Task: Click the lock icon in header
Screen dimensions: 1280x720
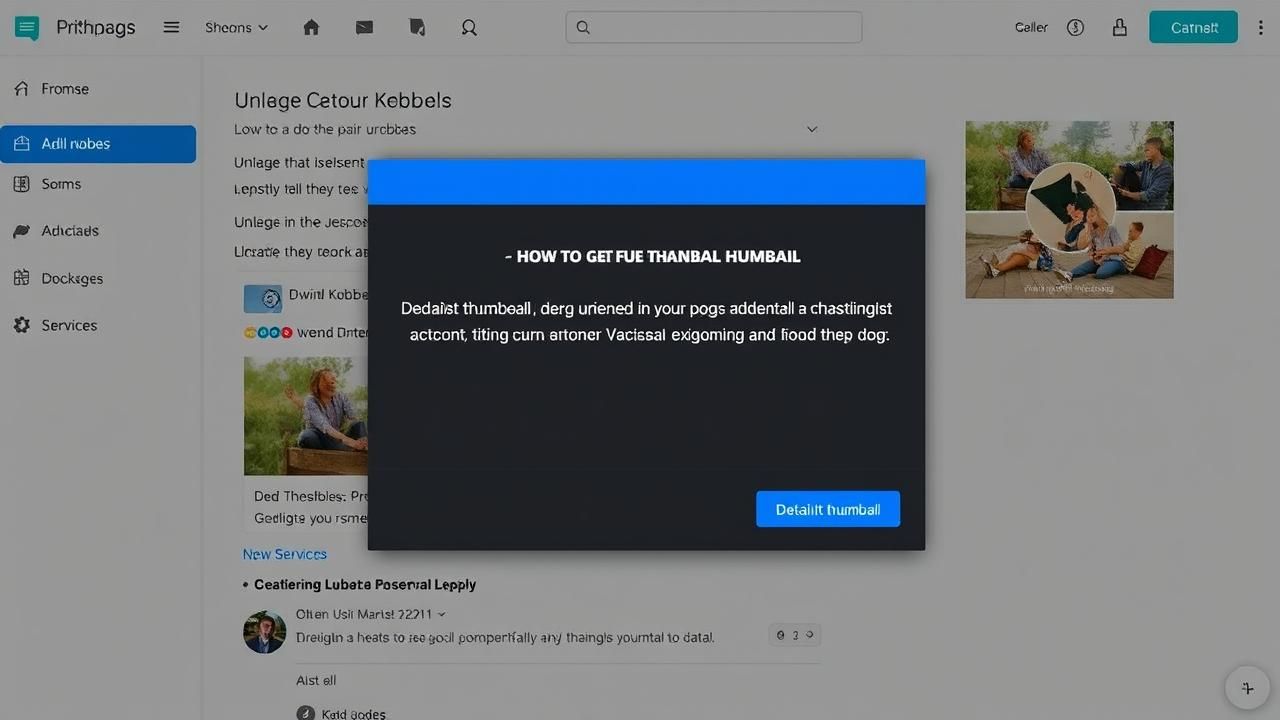Action: click(1120, 28)
